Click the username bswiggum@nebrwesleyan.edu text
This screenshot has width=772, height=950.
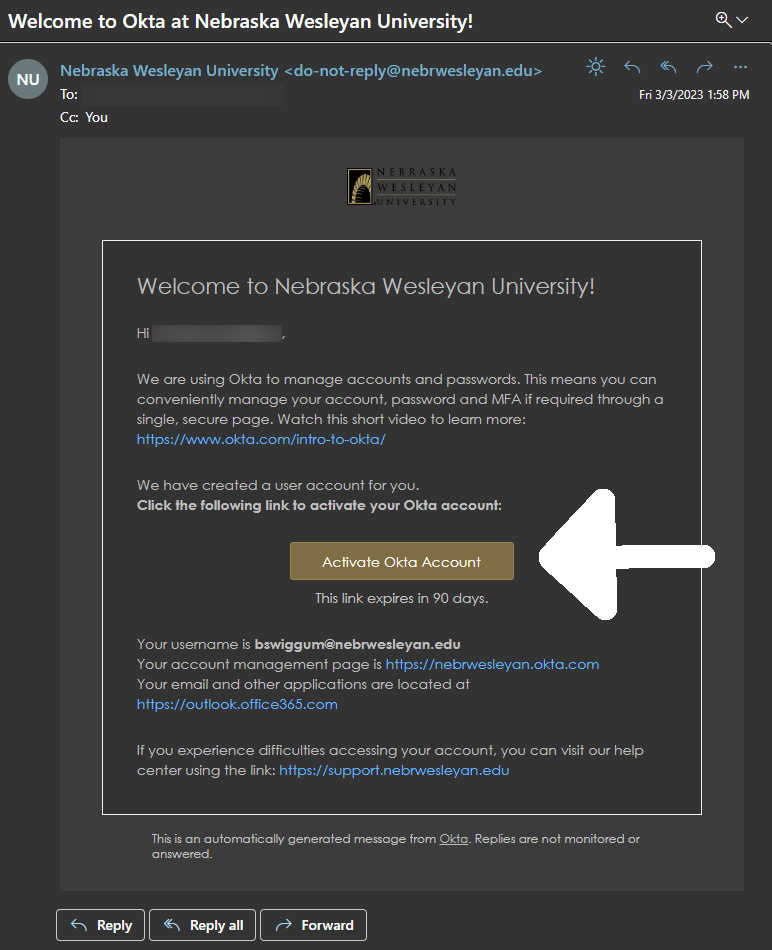click(358, 644)
